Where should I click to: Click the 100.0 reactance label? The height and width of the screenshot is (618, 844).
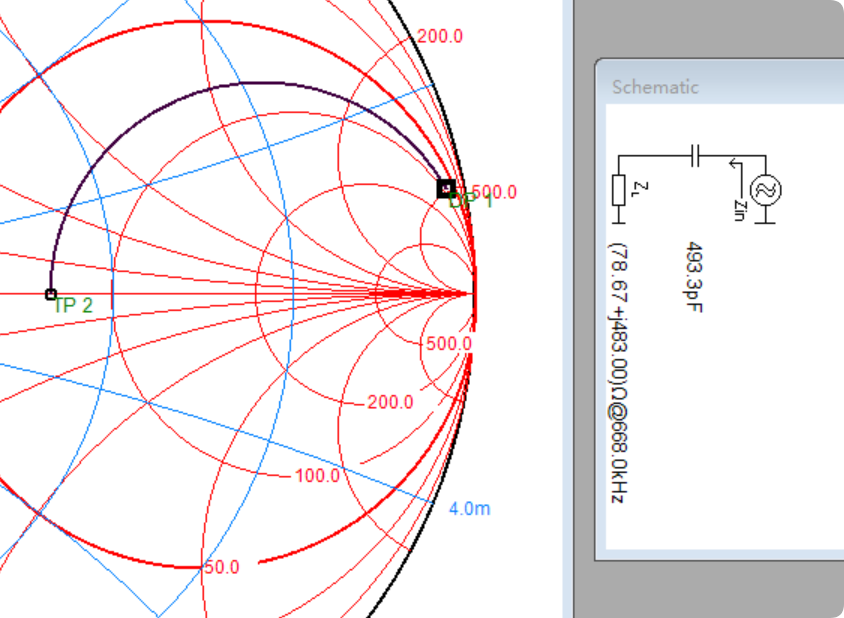pos(317,476)
